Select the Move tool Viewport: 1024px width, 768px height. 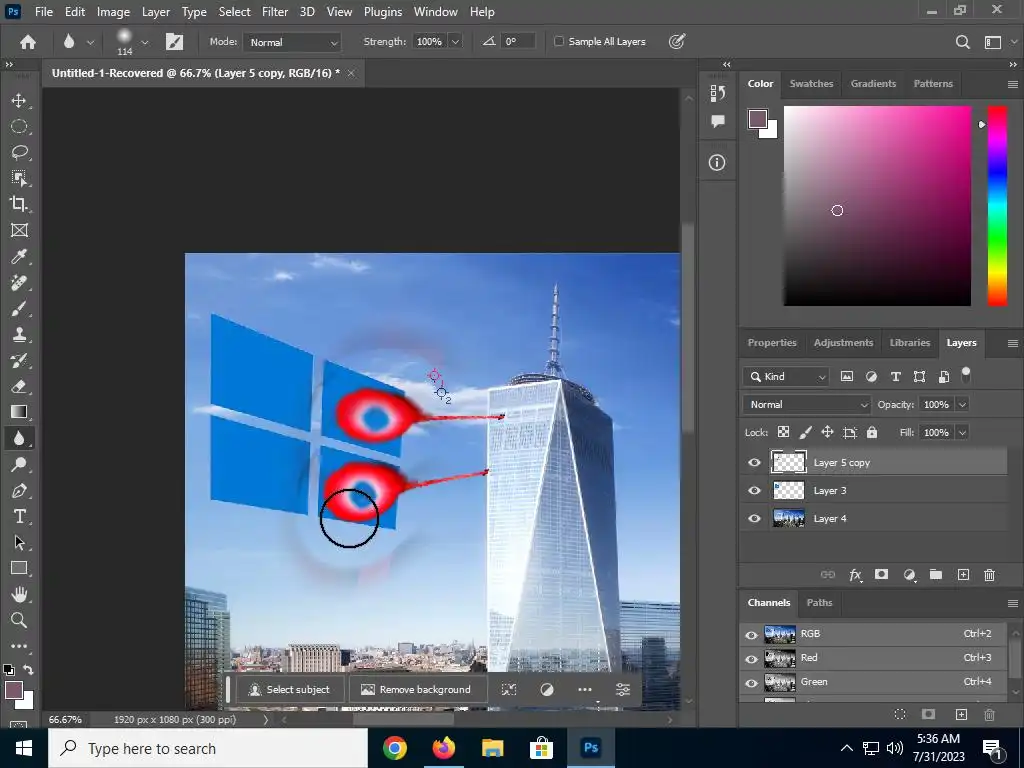point(19,101)
